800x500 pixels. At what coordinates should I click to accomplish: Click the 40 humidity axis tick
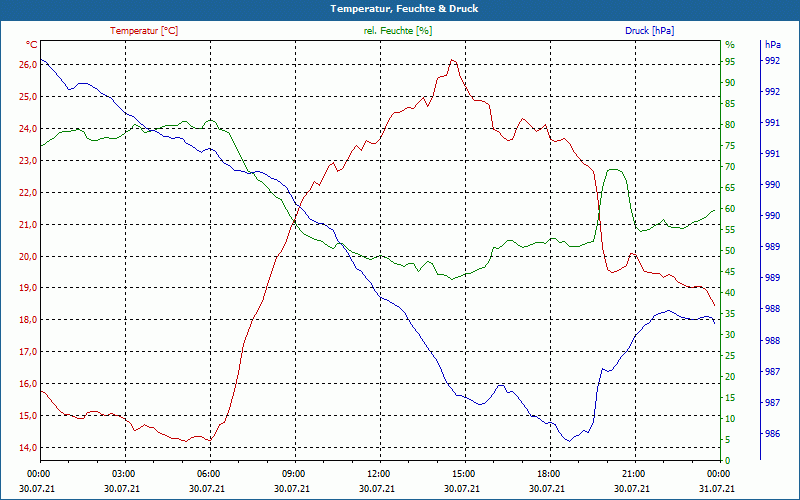[x=730, y=292]
